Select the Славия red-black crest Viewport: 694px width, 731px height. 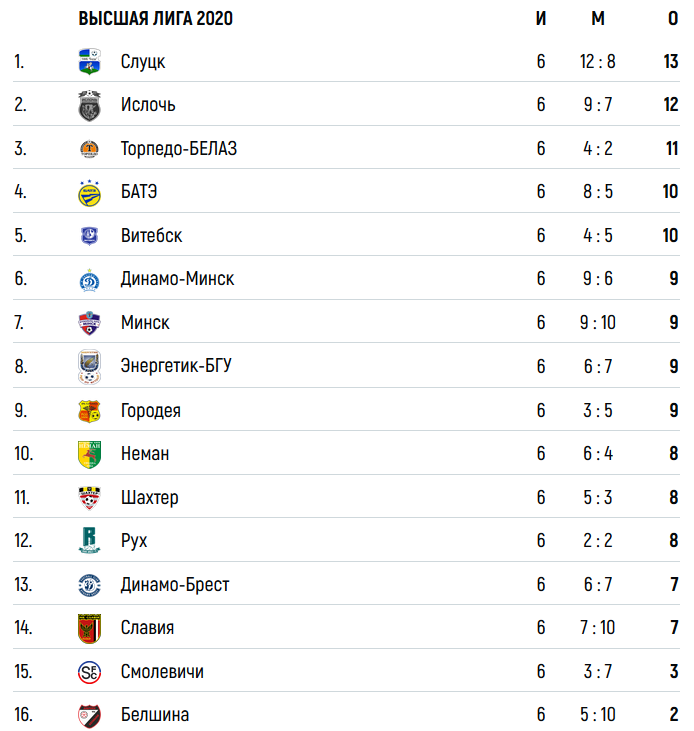click(89, 628)
